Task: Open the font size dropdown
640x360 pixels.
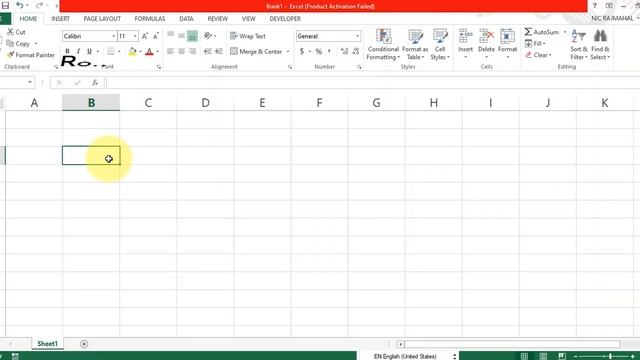Action: 135,36
